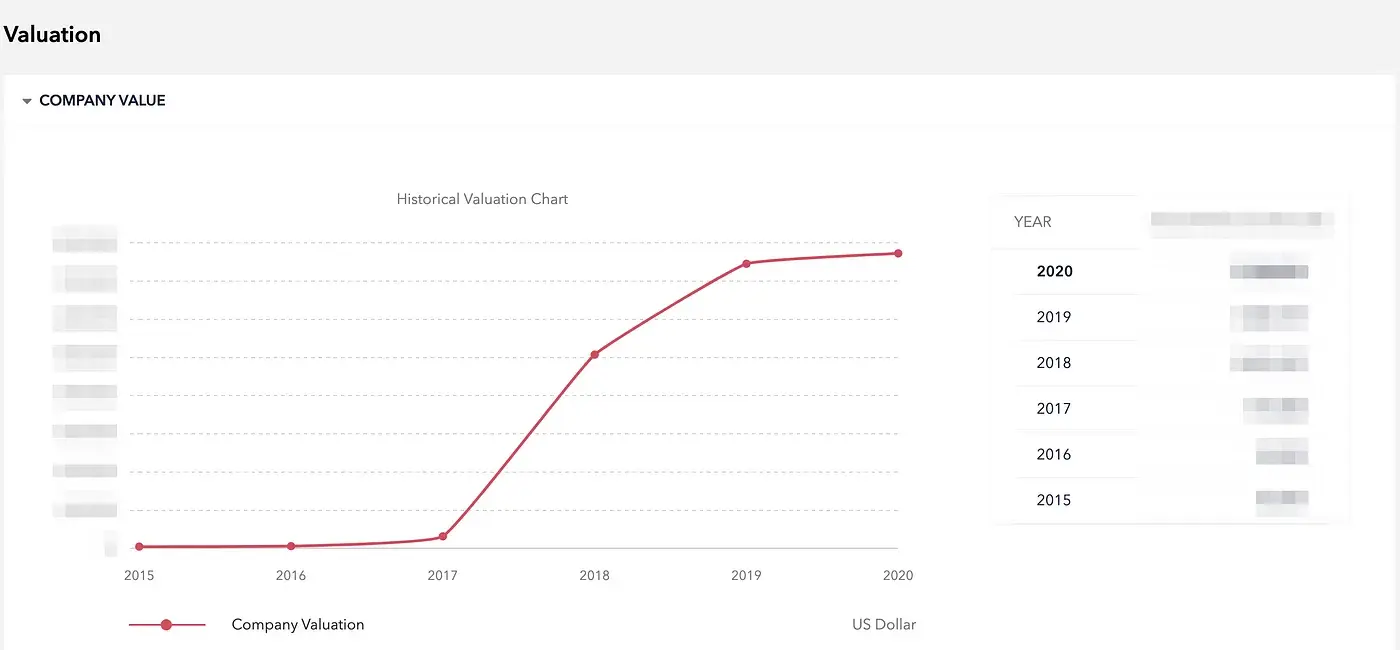Viewport: 1400px width, 650px height.
Task: Click the Valuation page heading
Action: tap(52, 35)
